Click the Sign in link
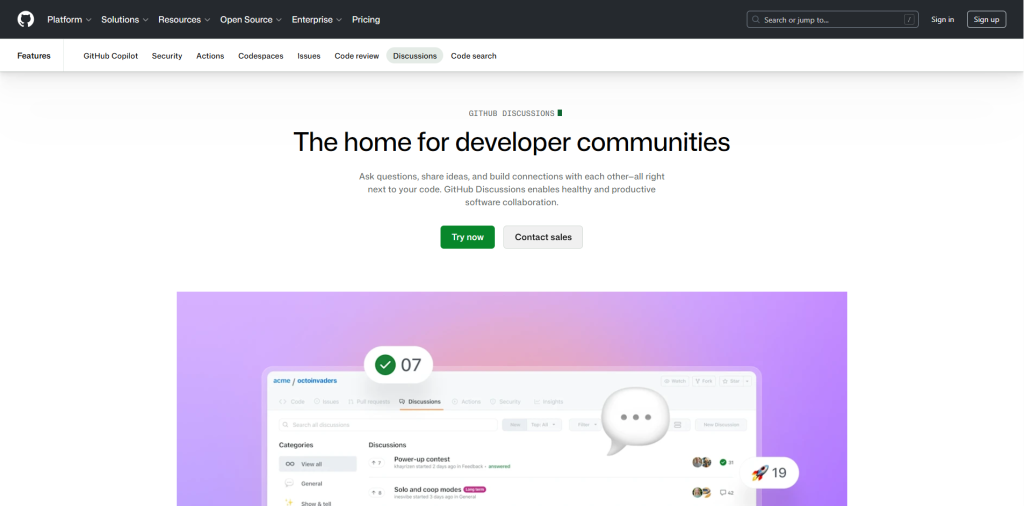Screen dimensions: 1024x506 tap(942, 20)
